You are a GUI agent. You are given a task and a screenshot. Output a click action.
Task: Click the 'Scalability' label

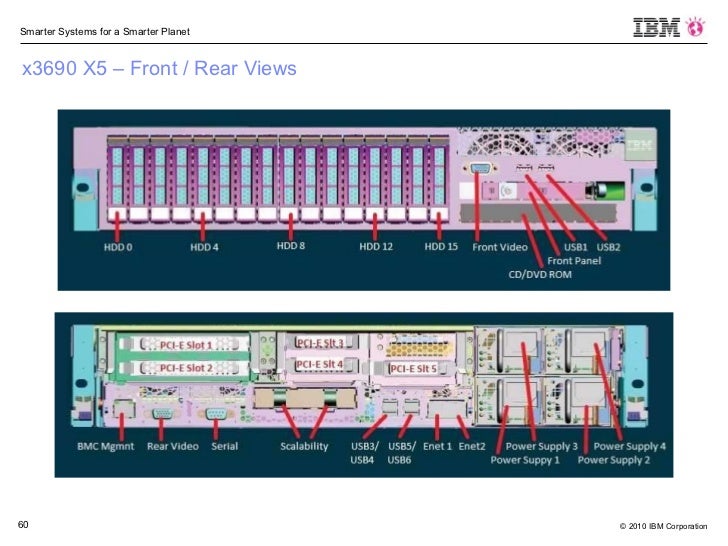click(304, 446)
